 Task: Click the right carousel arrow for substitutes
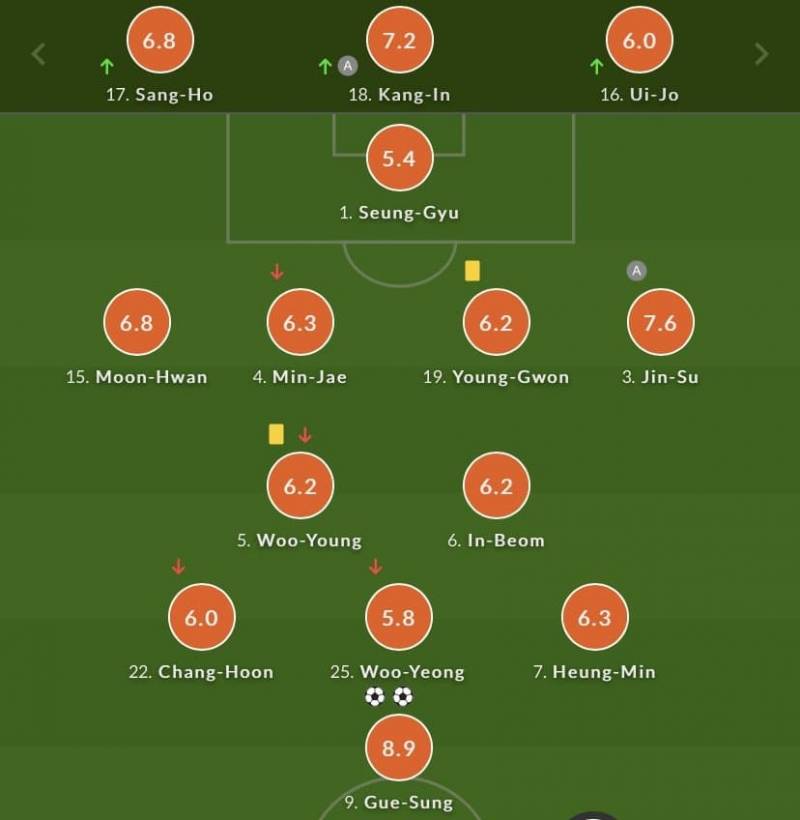tap(761, 54)
